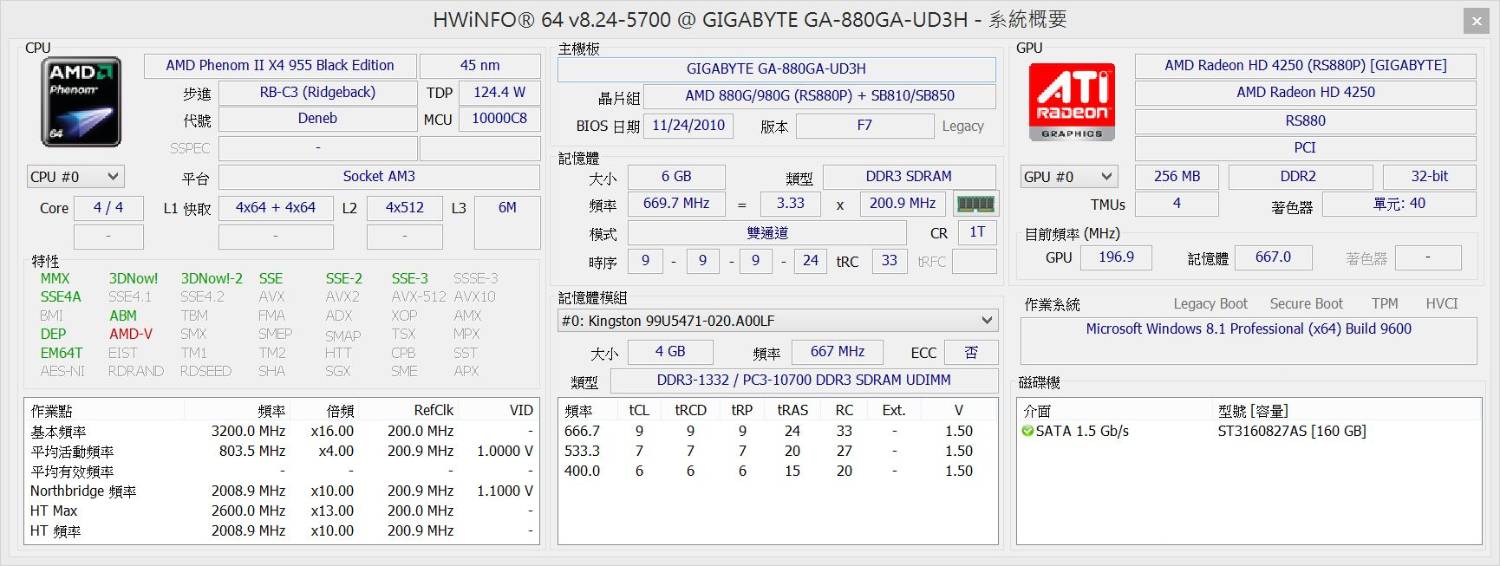This screenshot has height=566, width=1500.
Task: Click the 256 MB video memory field
Action: 1177,177
